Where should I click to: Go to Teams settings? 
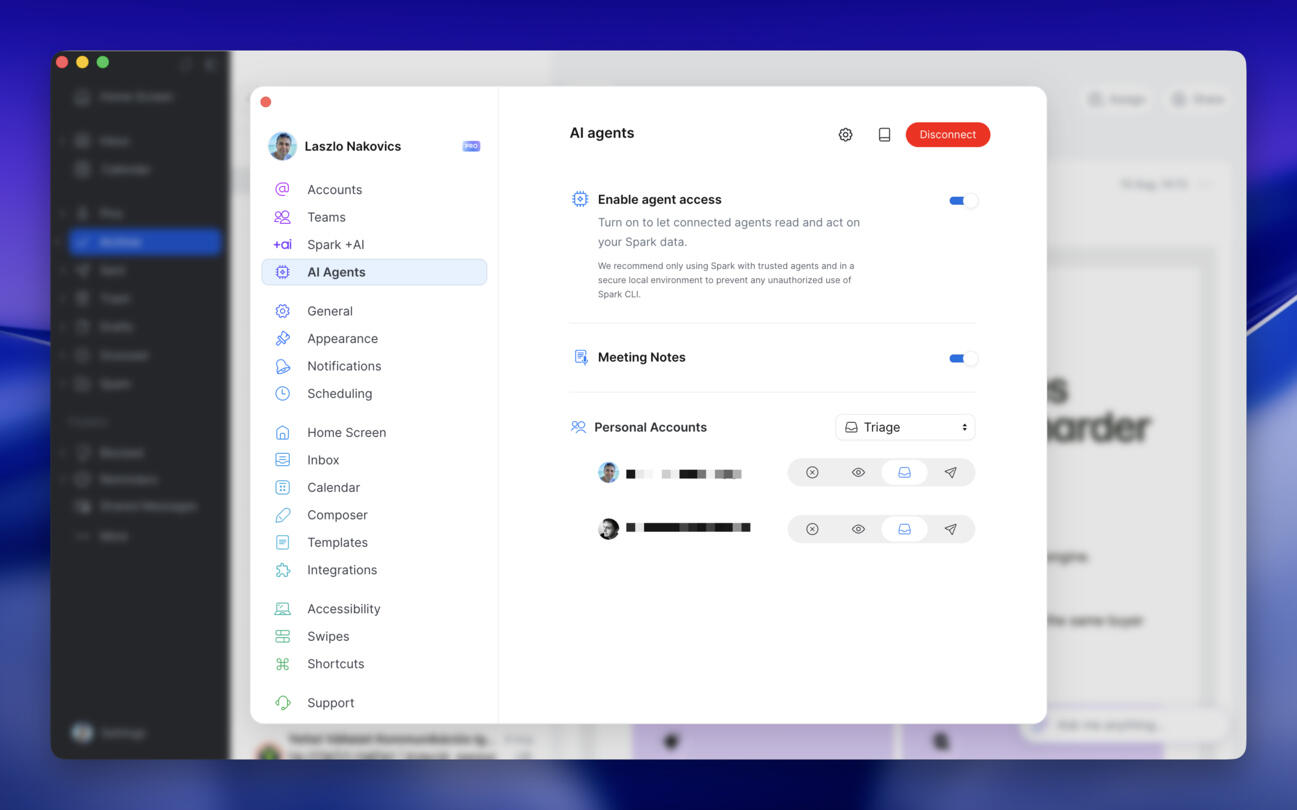click(374, 217)
